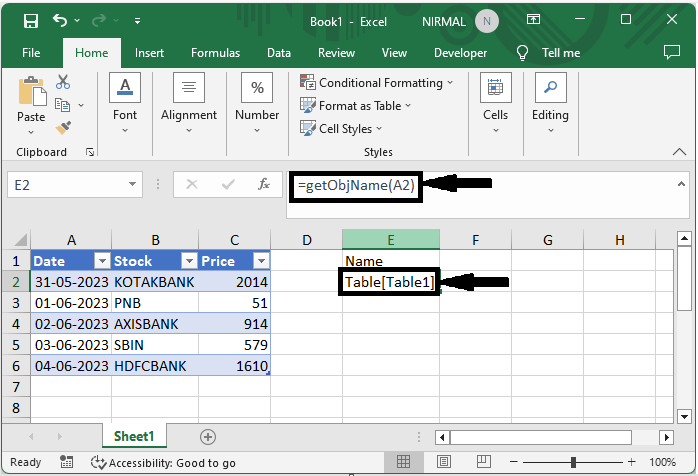Open Accessibility: Good to go checker
Viewport: 698px width, 476px height.
coord(163,463)
